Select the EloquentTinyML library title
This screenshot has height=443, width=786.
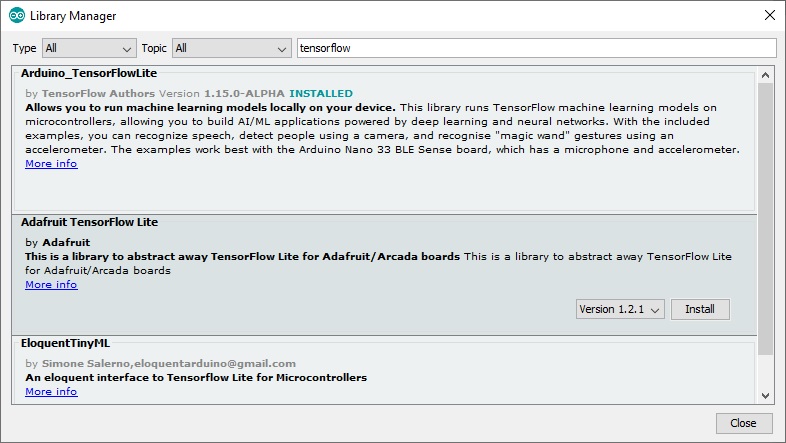[x=68, y=343]
